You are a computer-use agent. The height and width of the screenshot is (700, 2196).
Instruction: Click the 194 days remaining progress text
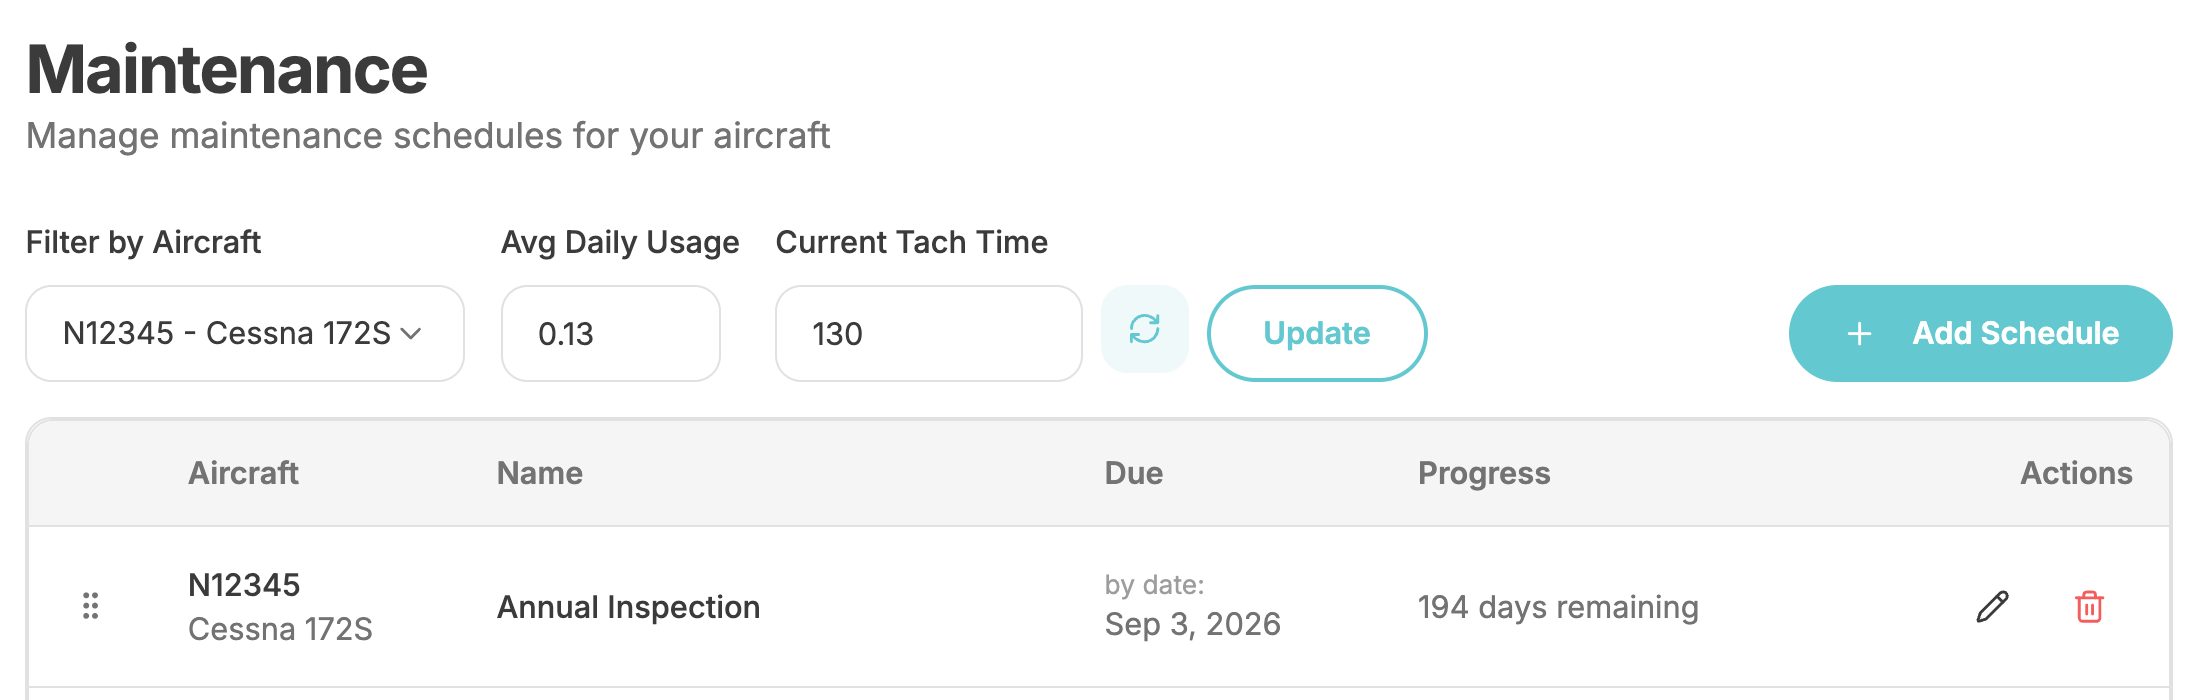click(x=1557, y=607)
